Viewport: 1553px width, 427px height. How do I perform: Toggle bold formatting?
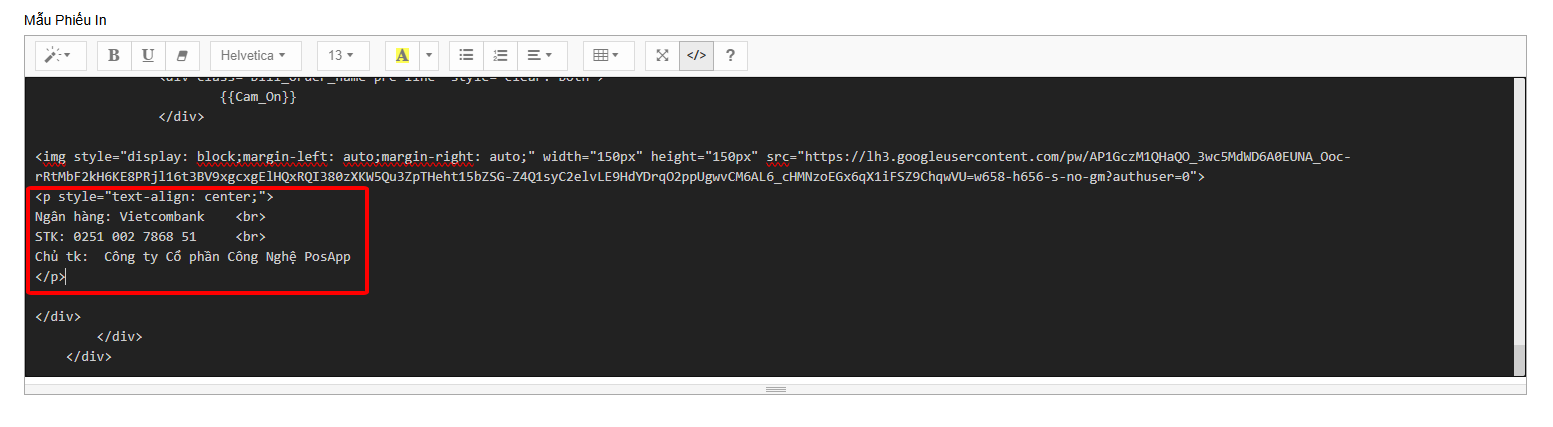[114, 56]
